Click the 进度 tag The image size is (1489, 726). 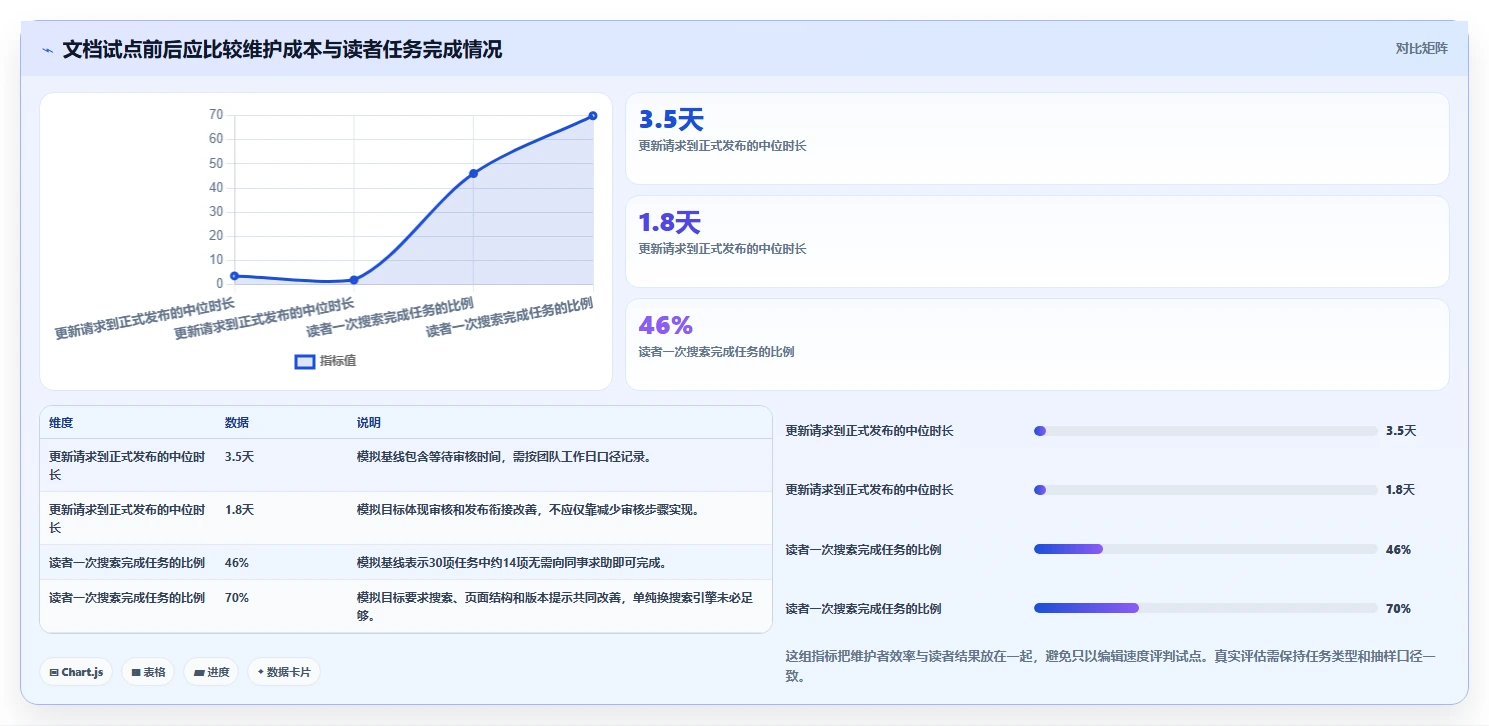coord(212,672)
